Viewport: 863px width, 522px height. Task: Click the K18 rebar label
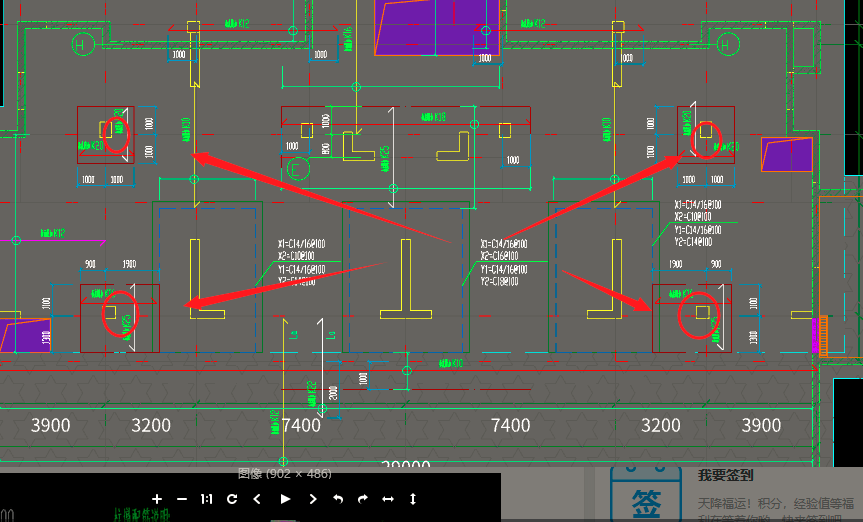point(434,117)
